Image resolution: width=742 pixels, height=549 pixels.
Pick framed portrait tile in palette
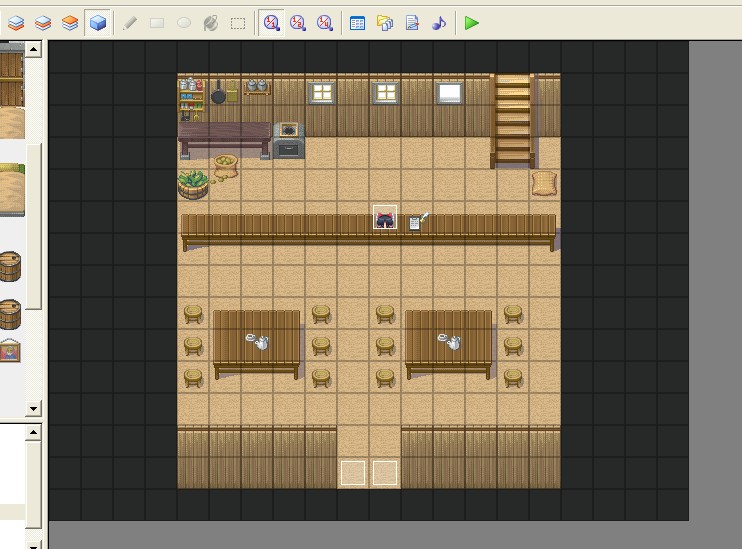pos(10,351)
